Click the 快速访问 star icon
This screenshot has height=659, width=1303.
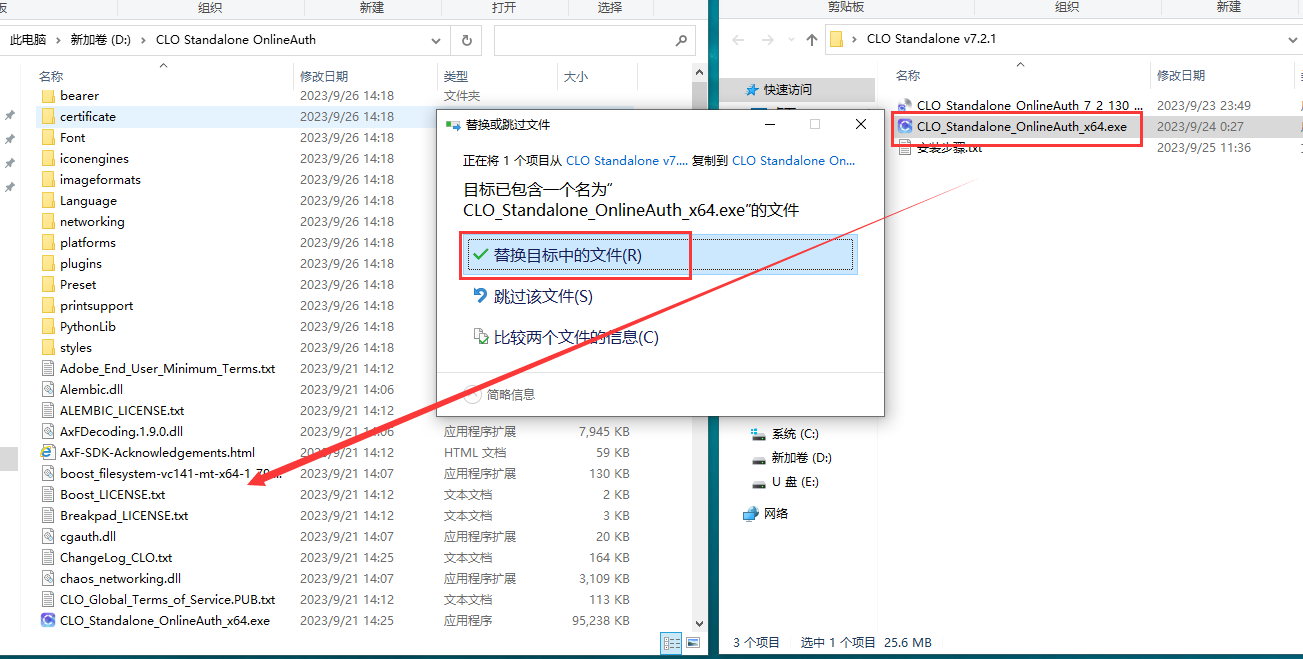(753, 90)
